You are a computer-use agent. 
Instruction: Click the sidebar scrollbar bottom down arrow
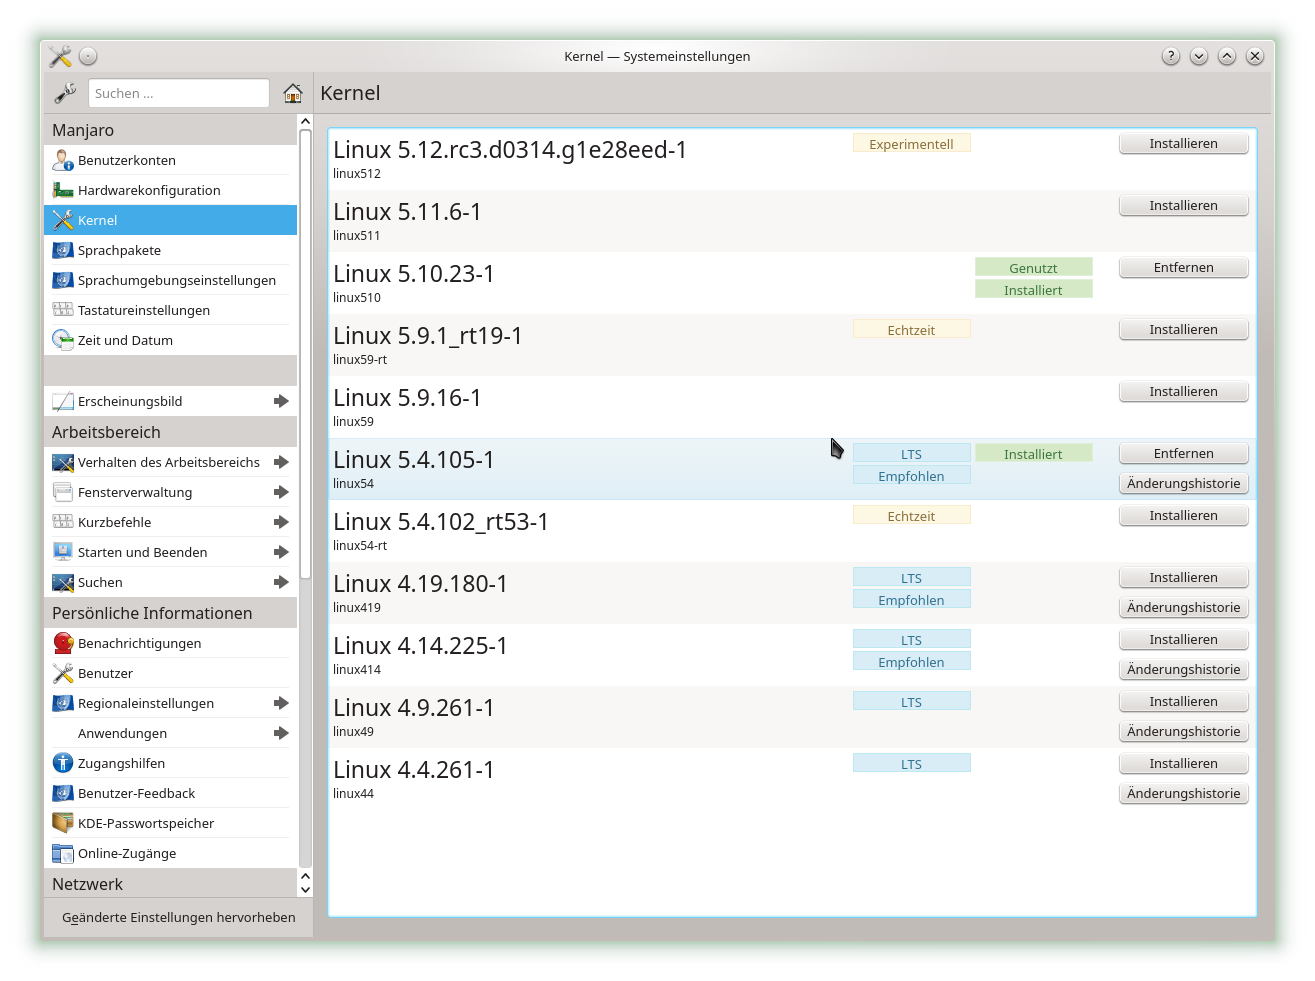[x=306, y=889]
